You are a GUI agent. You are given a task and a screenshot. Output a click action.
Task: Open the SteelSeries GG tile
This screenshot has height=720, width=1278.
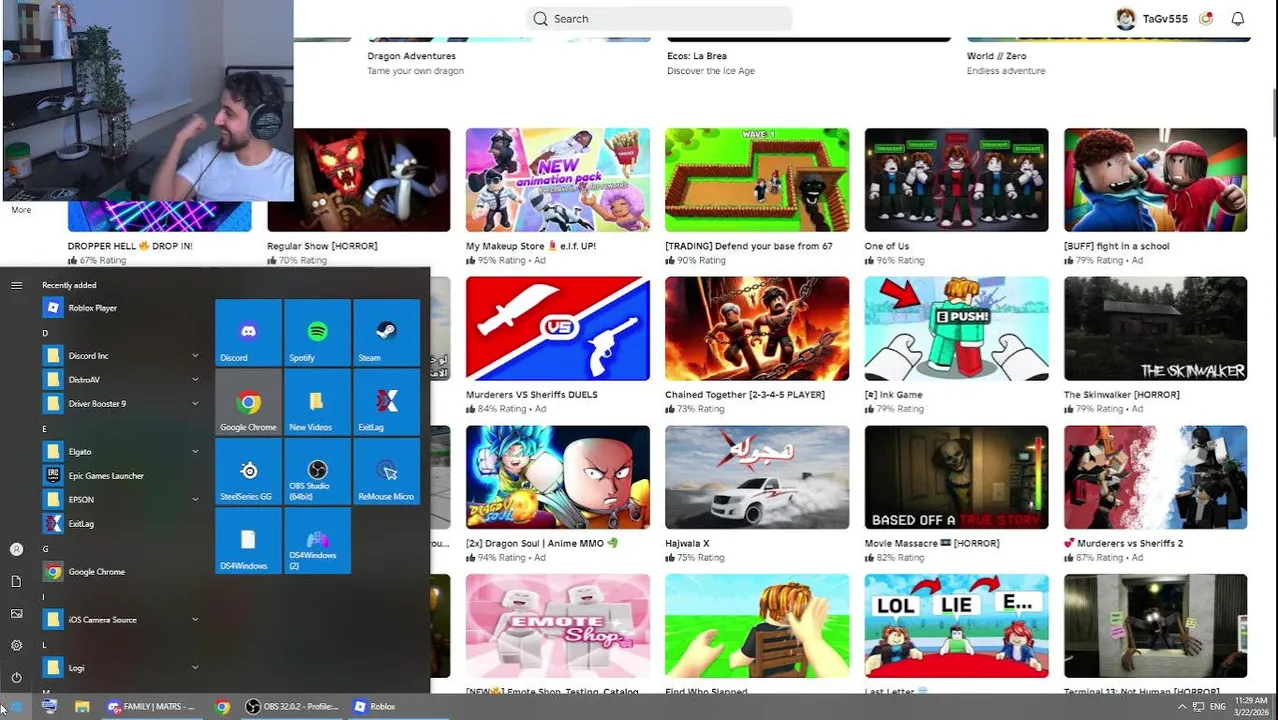(x=248, y=471)
